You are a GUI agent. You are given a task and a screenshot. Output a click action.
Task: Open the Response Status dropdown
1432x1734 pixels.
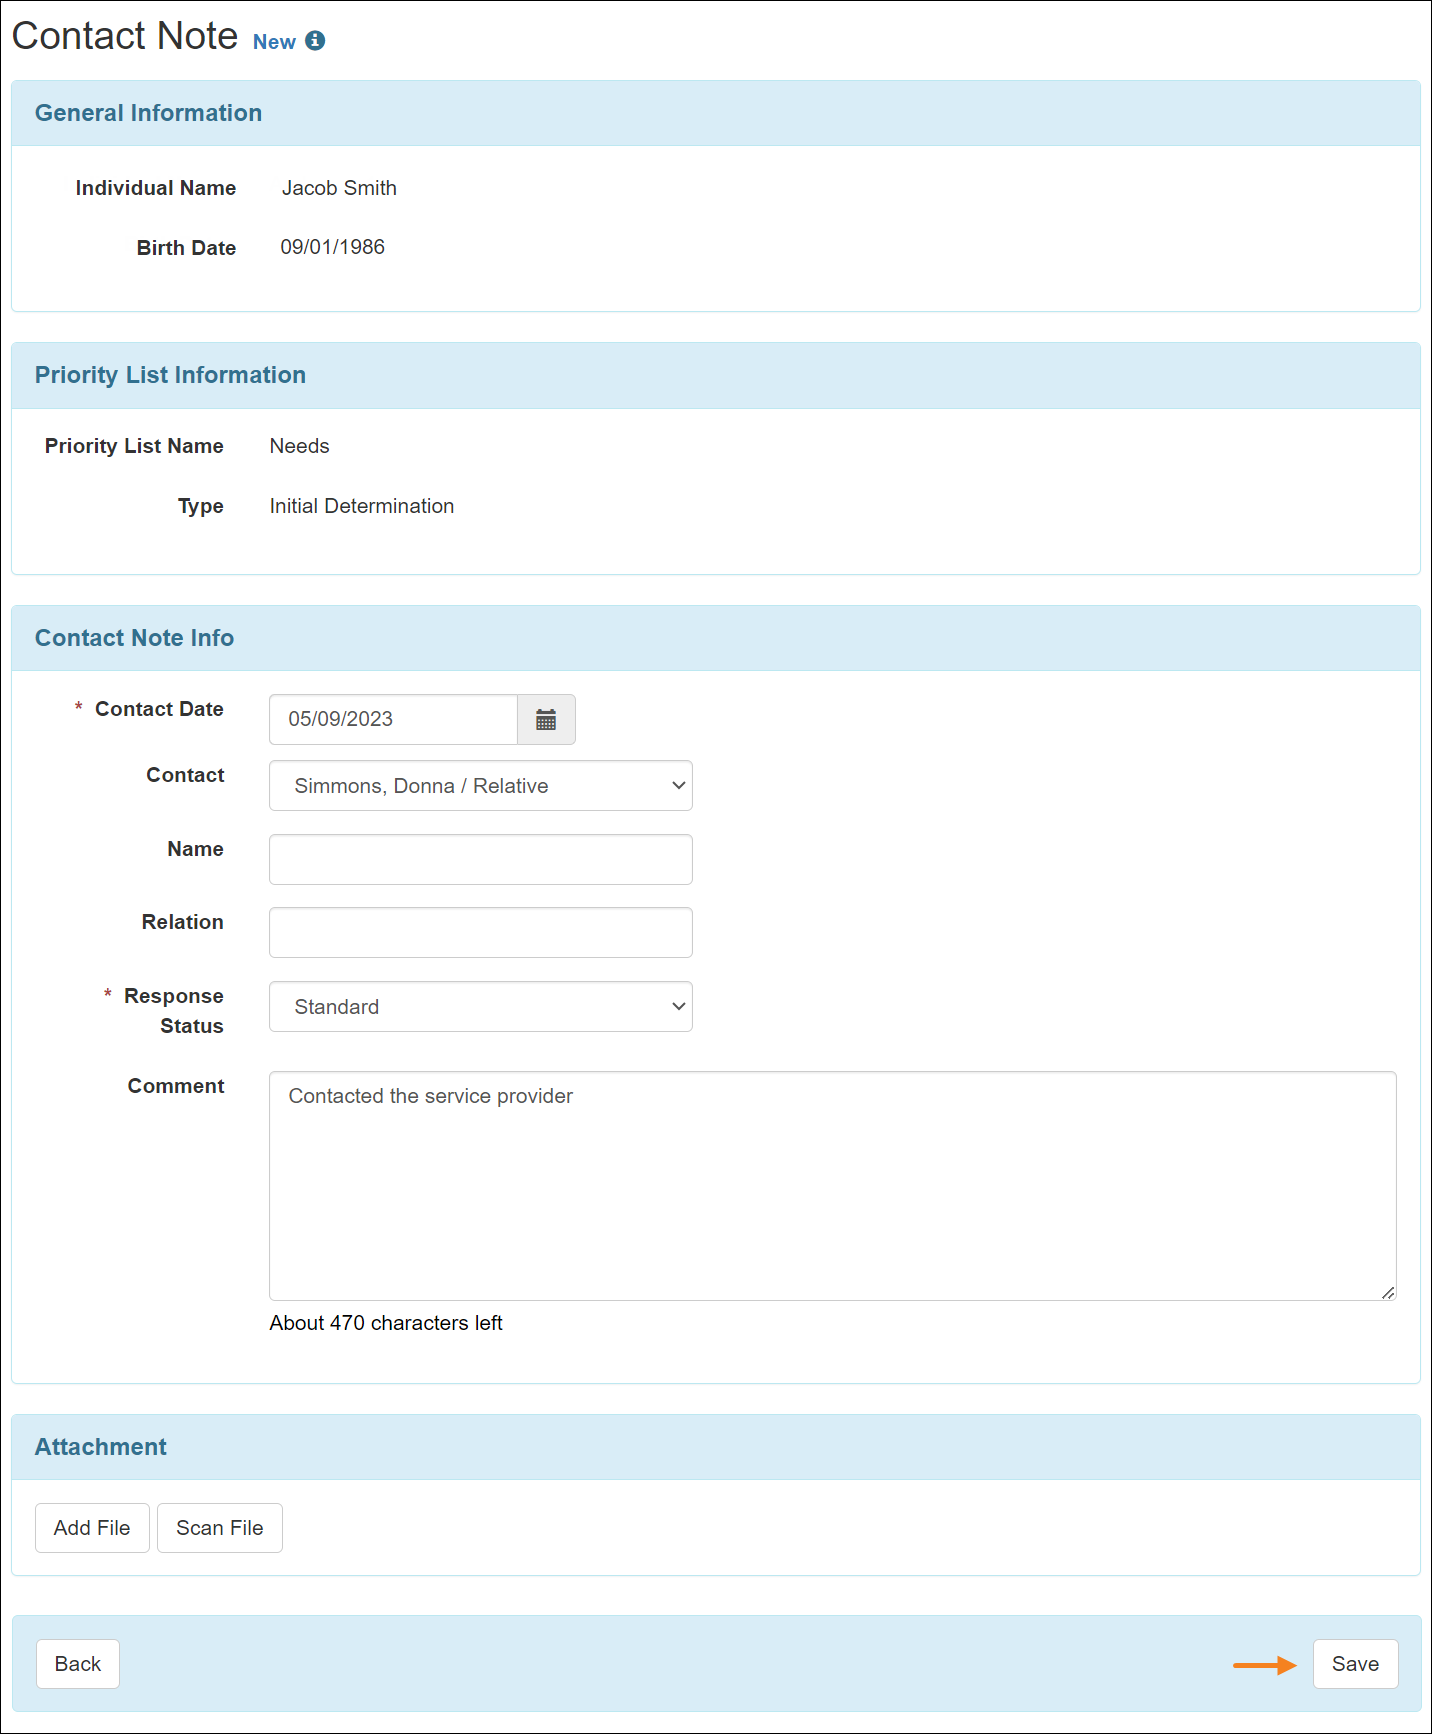pyautogui.click(x=480, y=1007)
